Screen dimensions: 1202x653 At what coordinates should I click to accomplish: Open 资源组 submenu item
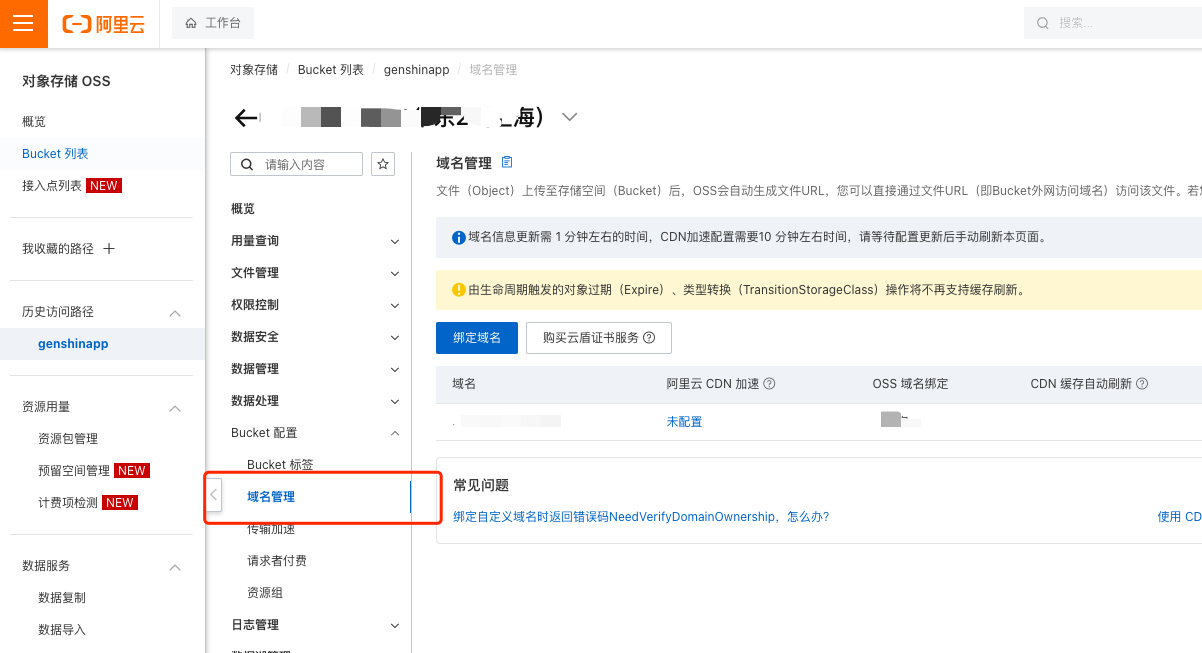point(265,592)
